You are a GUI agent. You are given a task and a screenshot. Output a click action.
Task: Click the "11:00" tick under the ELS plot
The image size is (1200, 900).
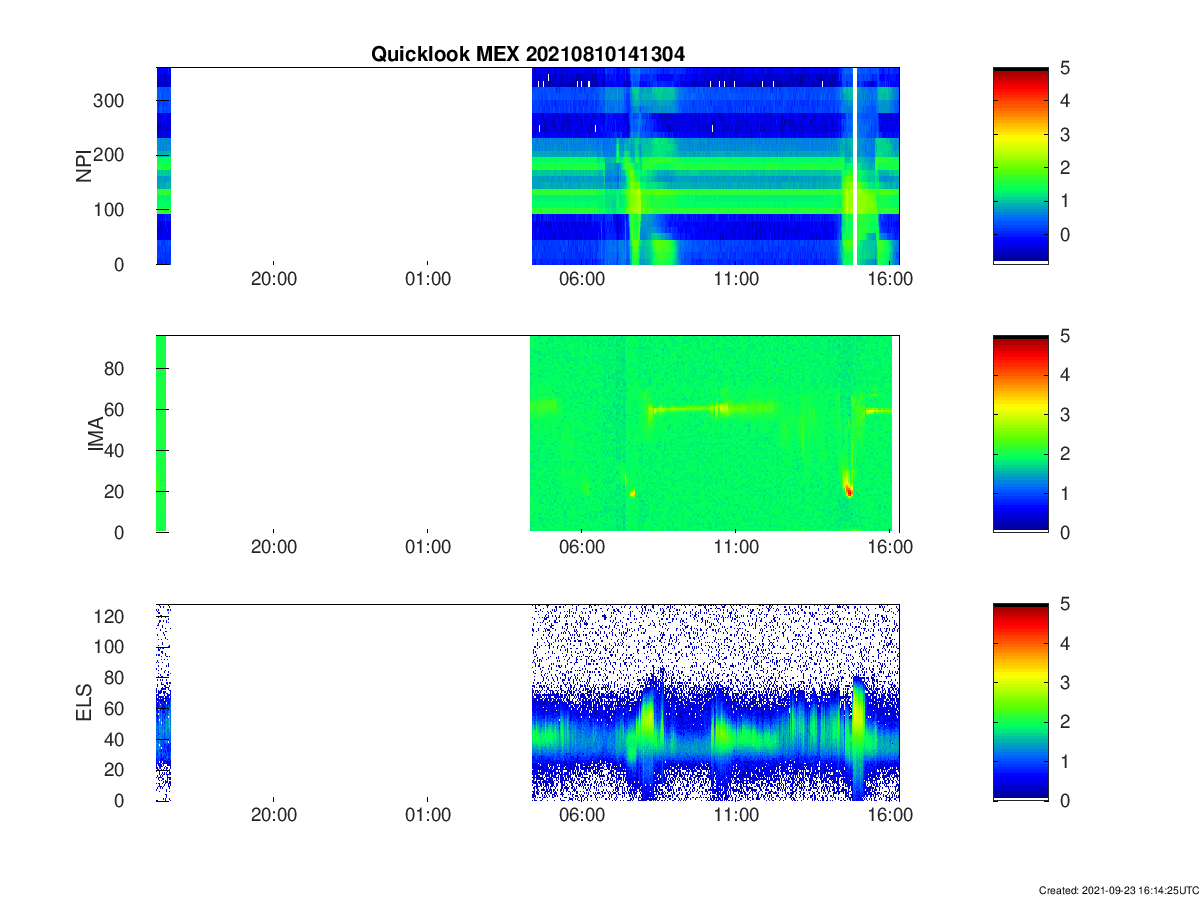click(x=736, y=816)
